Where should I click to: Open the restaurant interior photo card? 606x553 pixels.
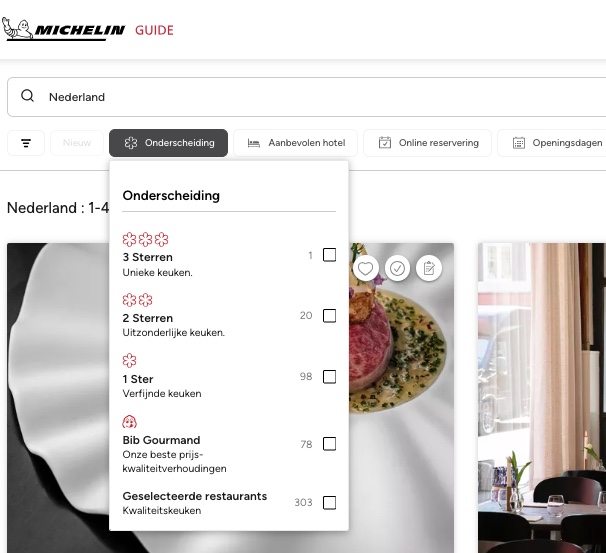tap(542, 398)
